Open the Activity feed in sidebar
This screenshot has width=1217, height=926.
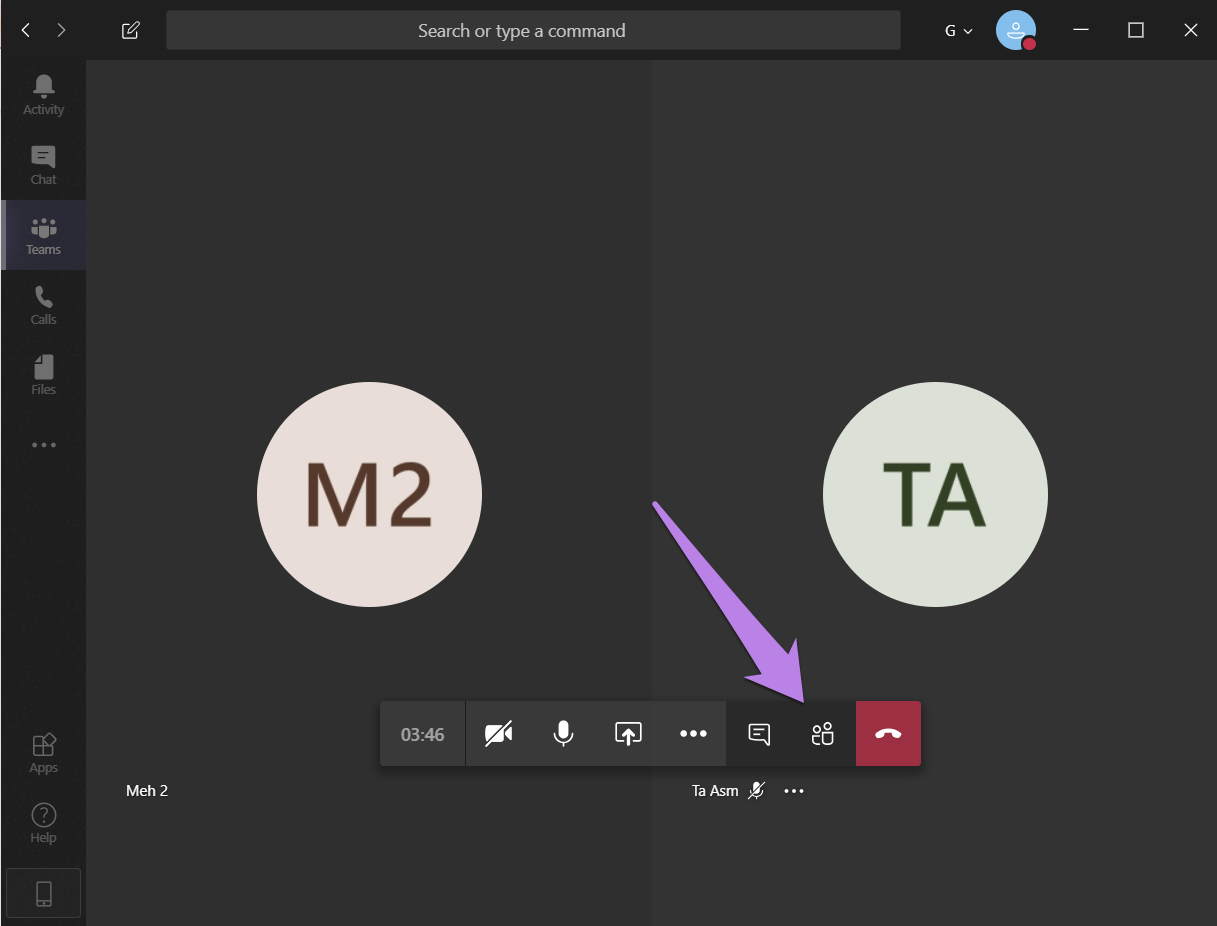pos(43,95)
